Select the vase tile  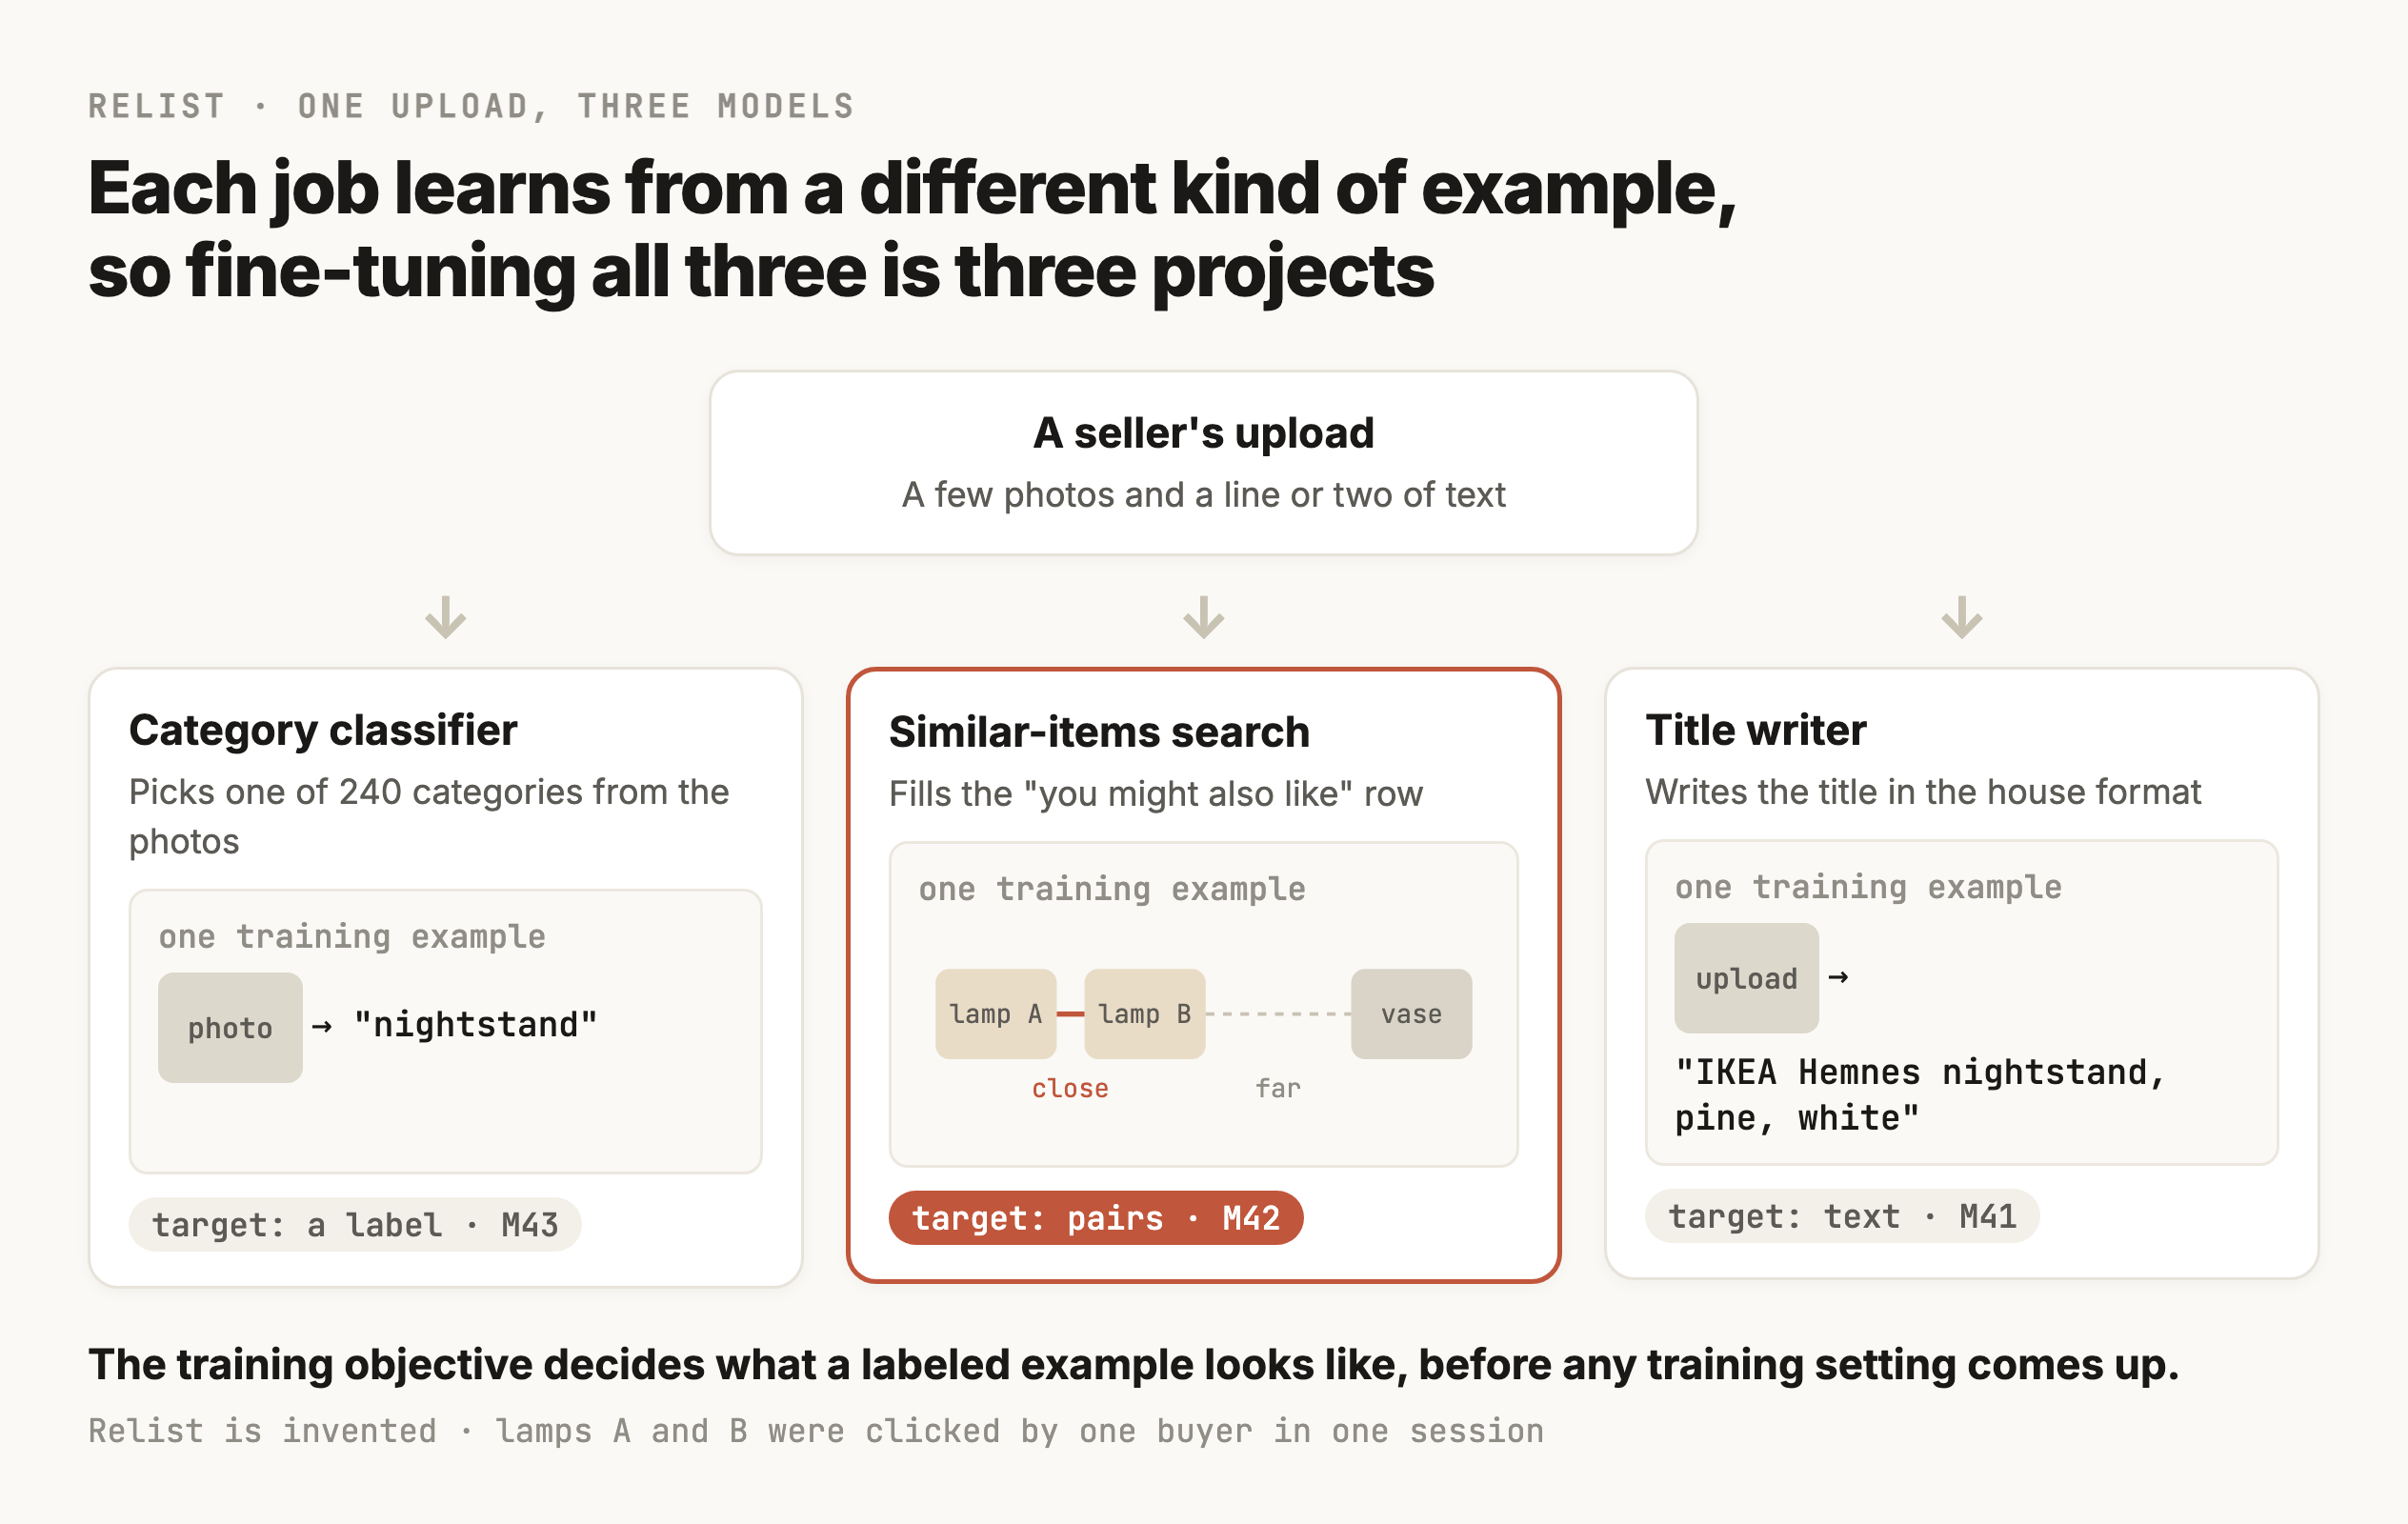click(x=1411, y=1013)
